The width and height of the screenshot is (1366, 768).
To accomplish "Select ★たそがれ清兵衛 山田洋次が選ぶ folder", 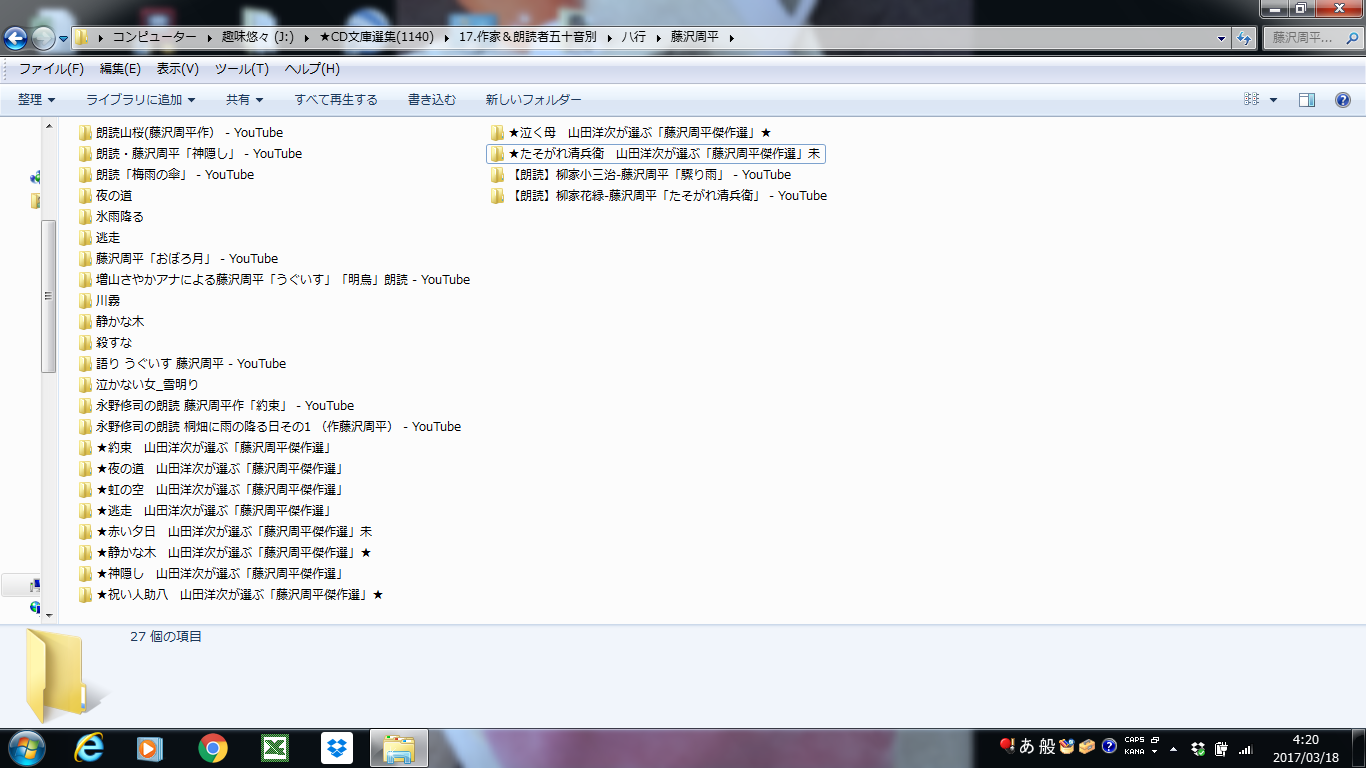I will [x=656, y=153].
